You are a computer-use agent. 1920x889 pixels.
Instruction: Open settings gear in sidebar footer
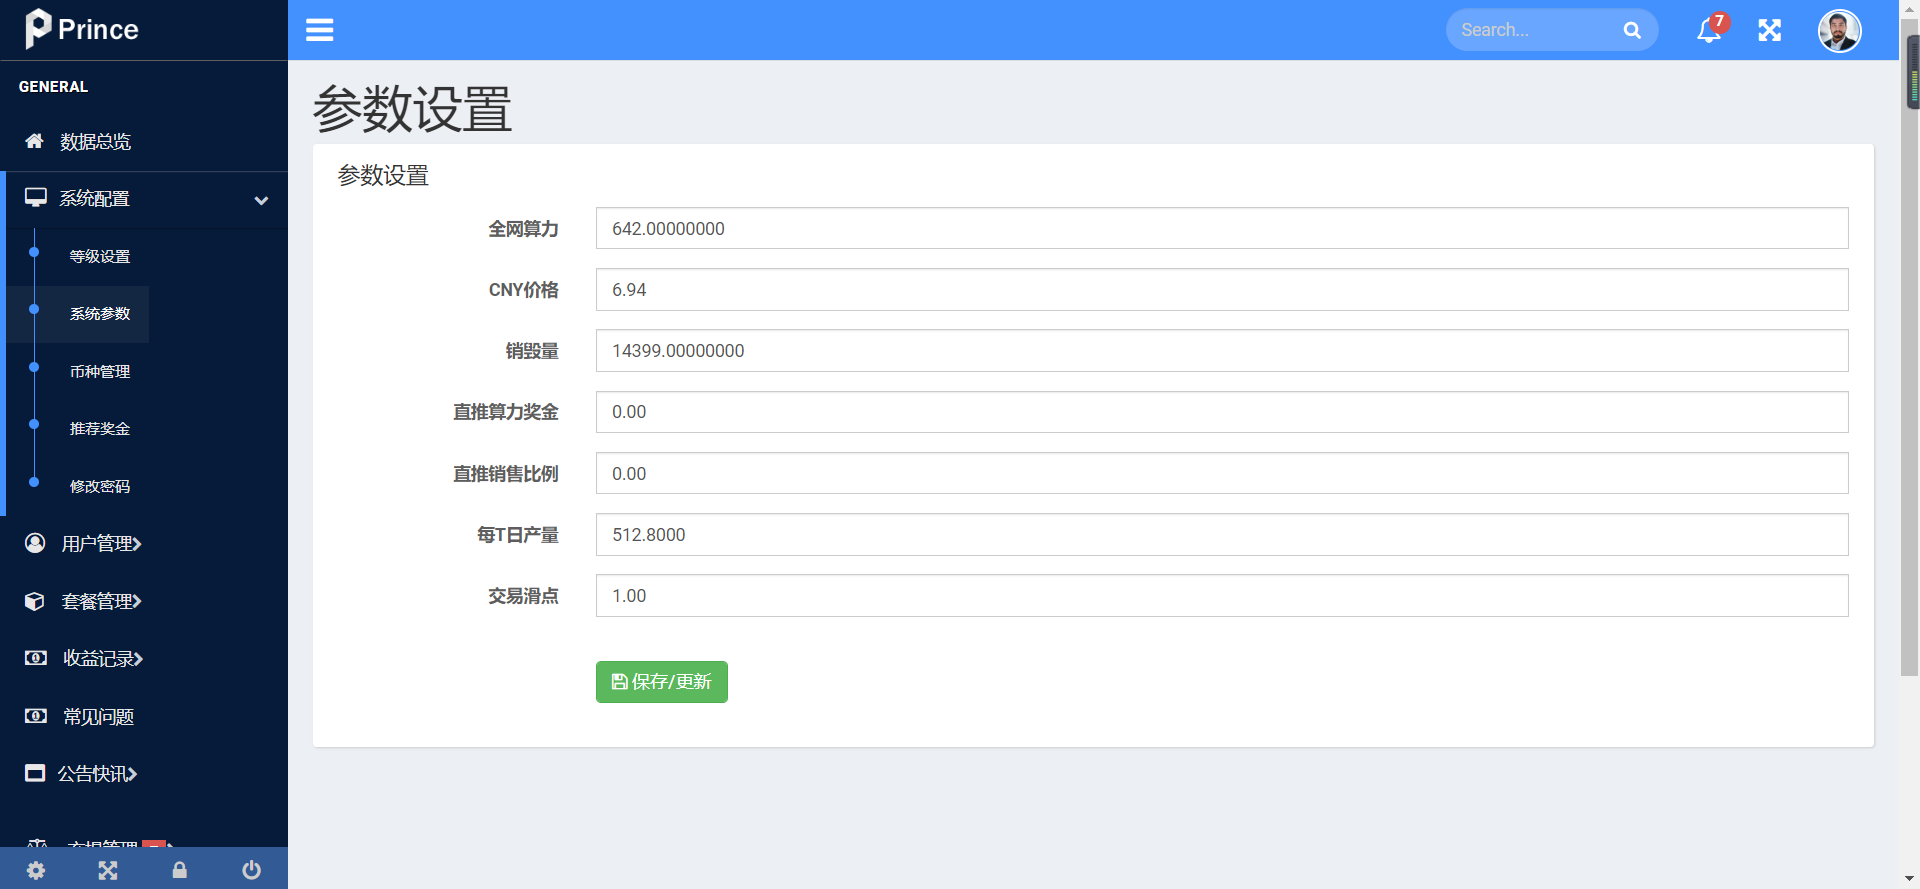pos(36,870)
